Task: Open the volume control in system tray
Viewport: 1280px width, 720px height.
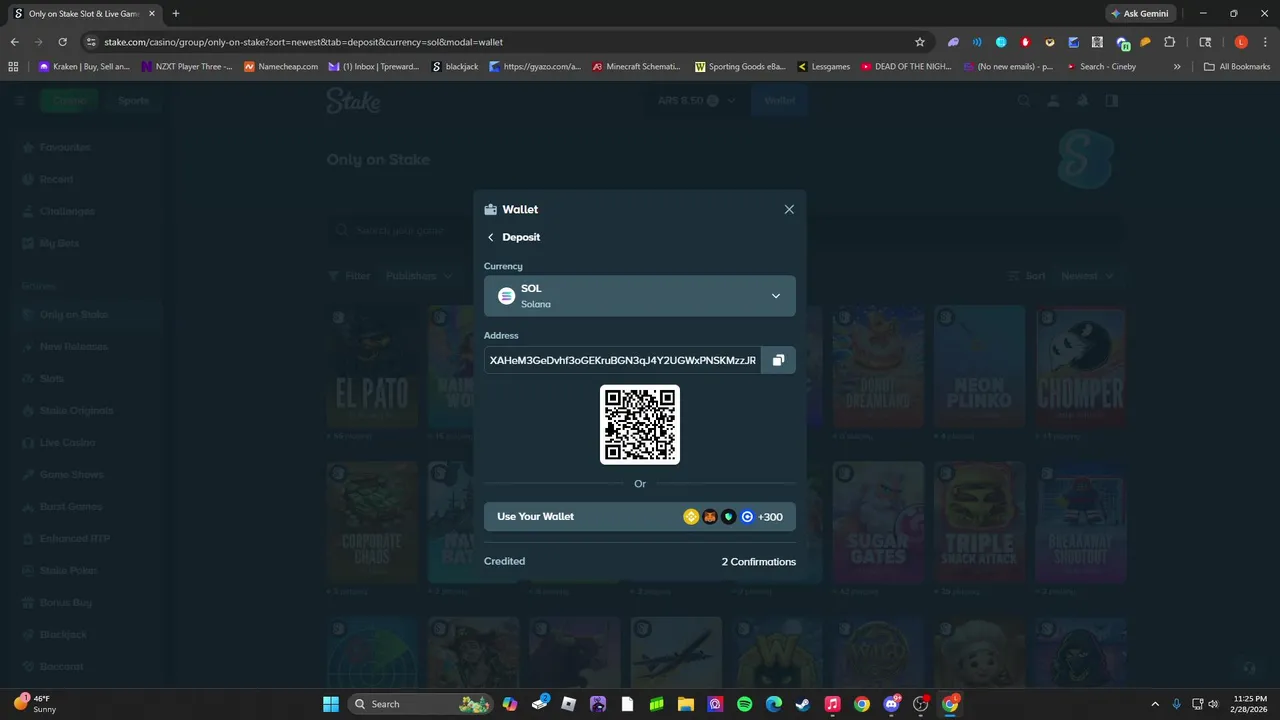Action: (1213, 704)
